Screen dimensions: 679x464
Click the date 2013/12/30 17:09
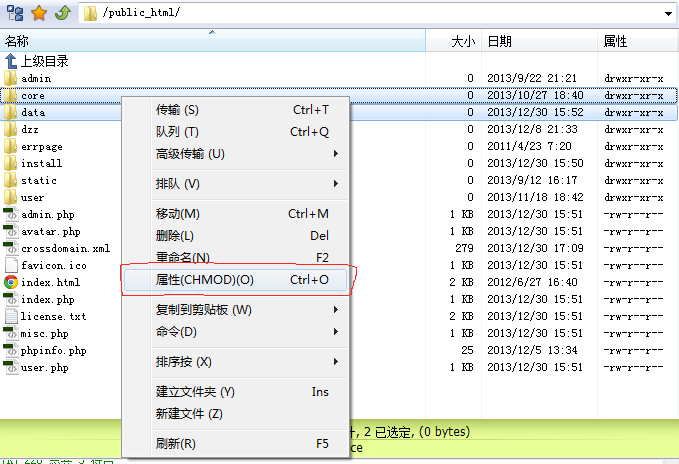(x=535, y=248)
